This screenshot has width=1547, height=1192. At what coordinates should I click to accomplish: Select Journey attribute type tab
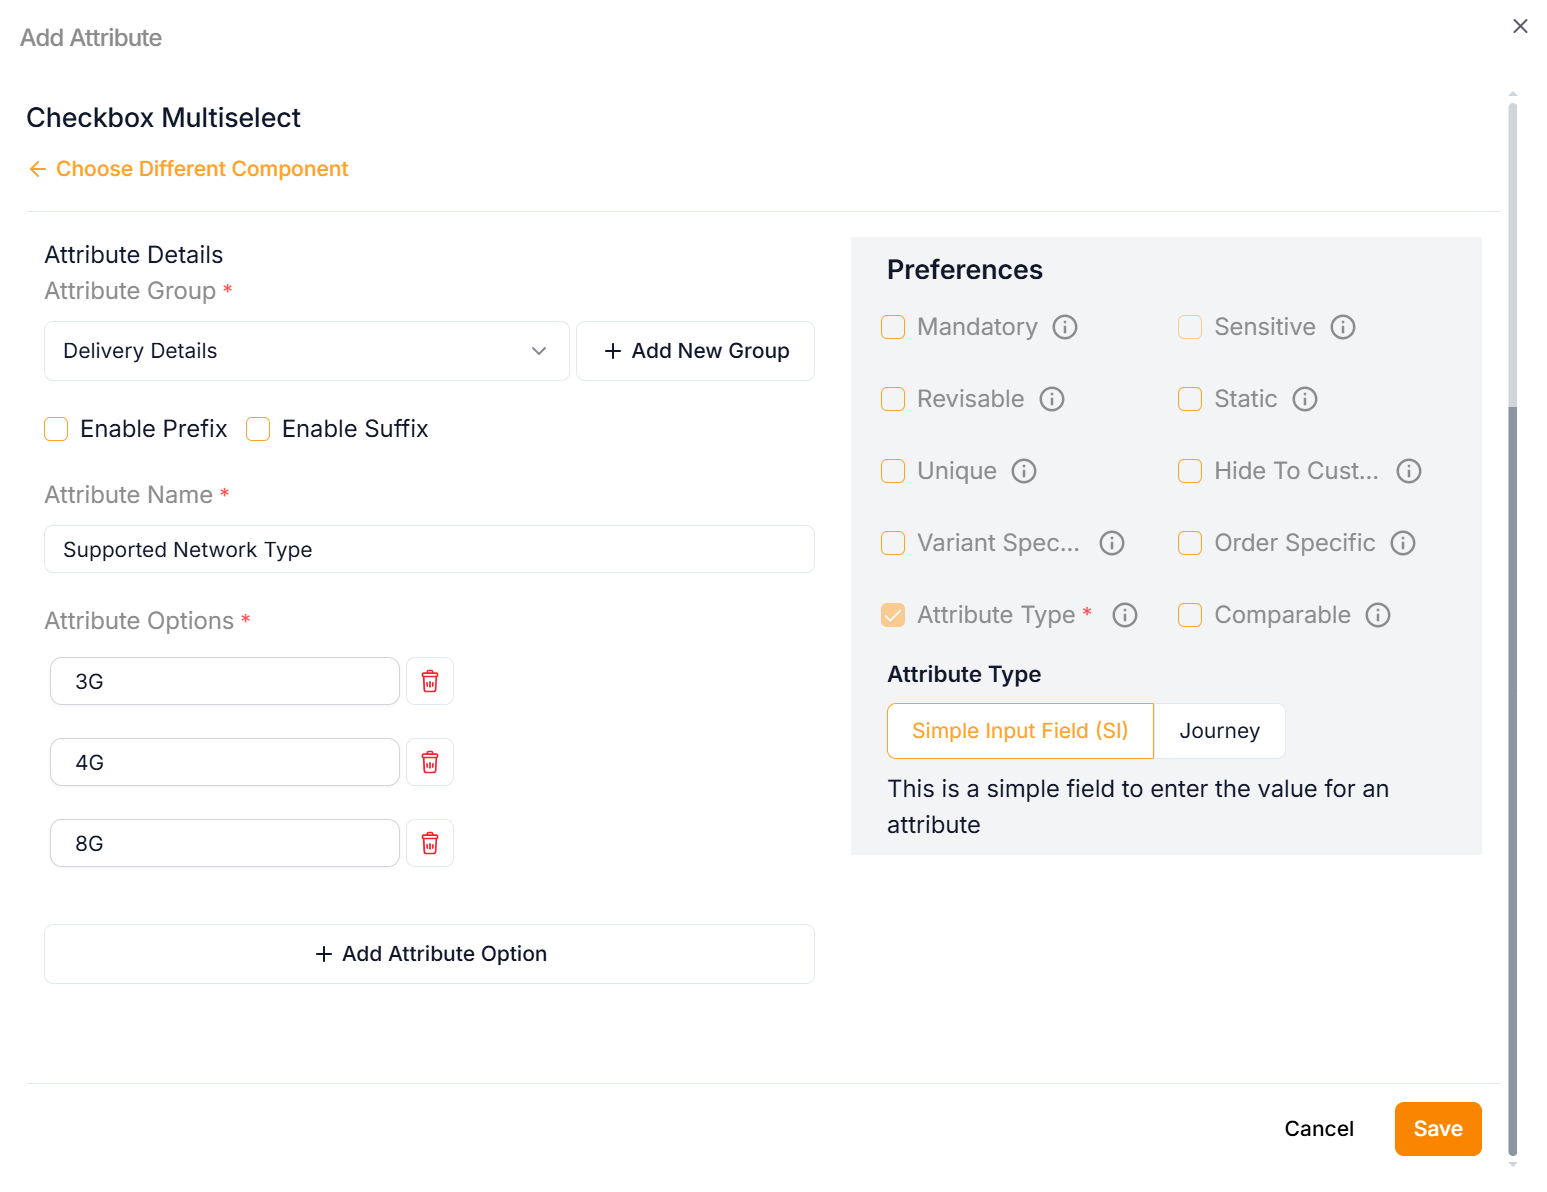point(1219,731)
